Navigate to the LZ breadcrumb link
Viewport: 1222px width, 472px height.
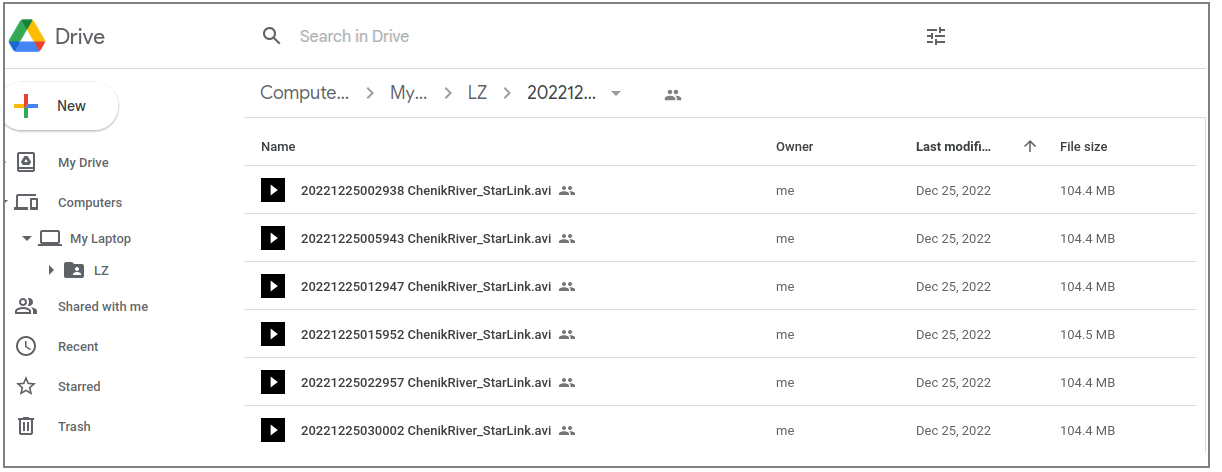coord(477,93)
